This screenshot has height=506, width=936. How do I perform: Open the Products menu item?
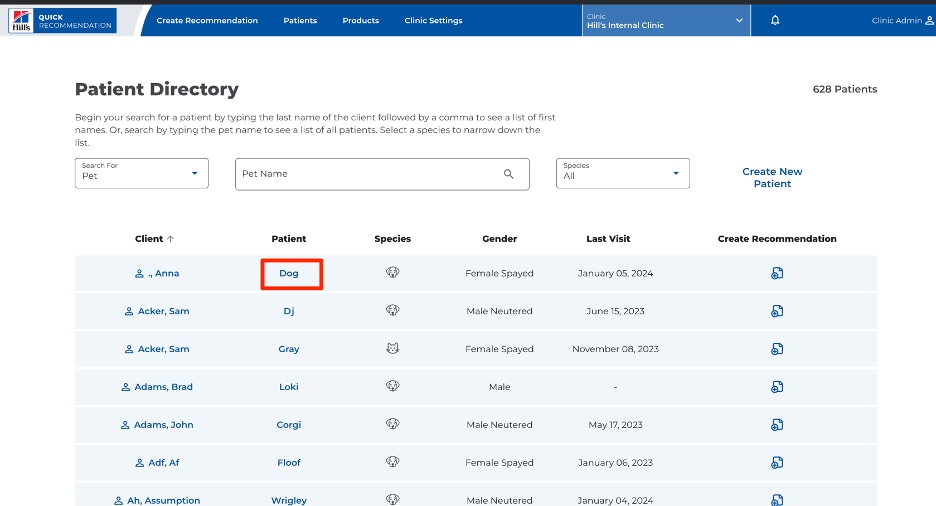(361, 20)
